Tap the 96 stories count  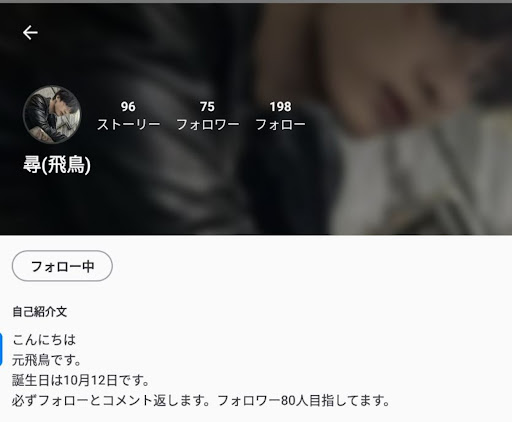click(128, 107)
